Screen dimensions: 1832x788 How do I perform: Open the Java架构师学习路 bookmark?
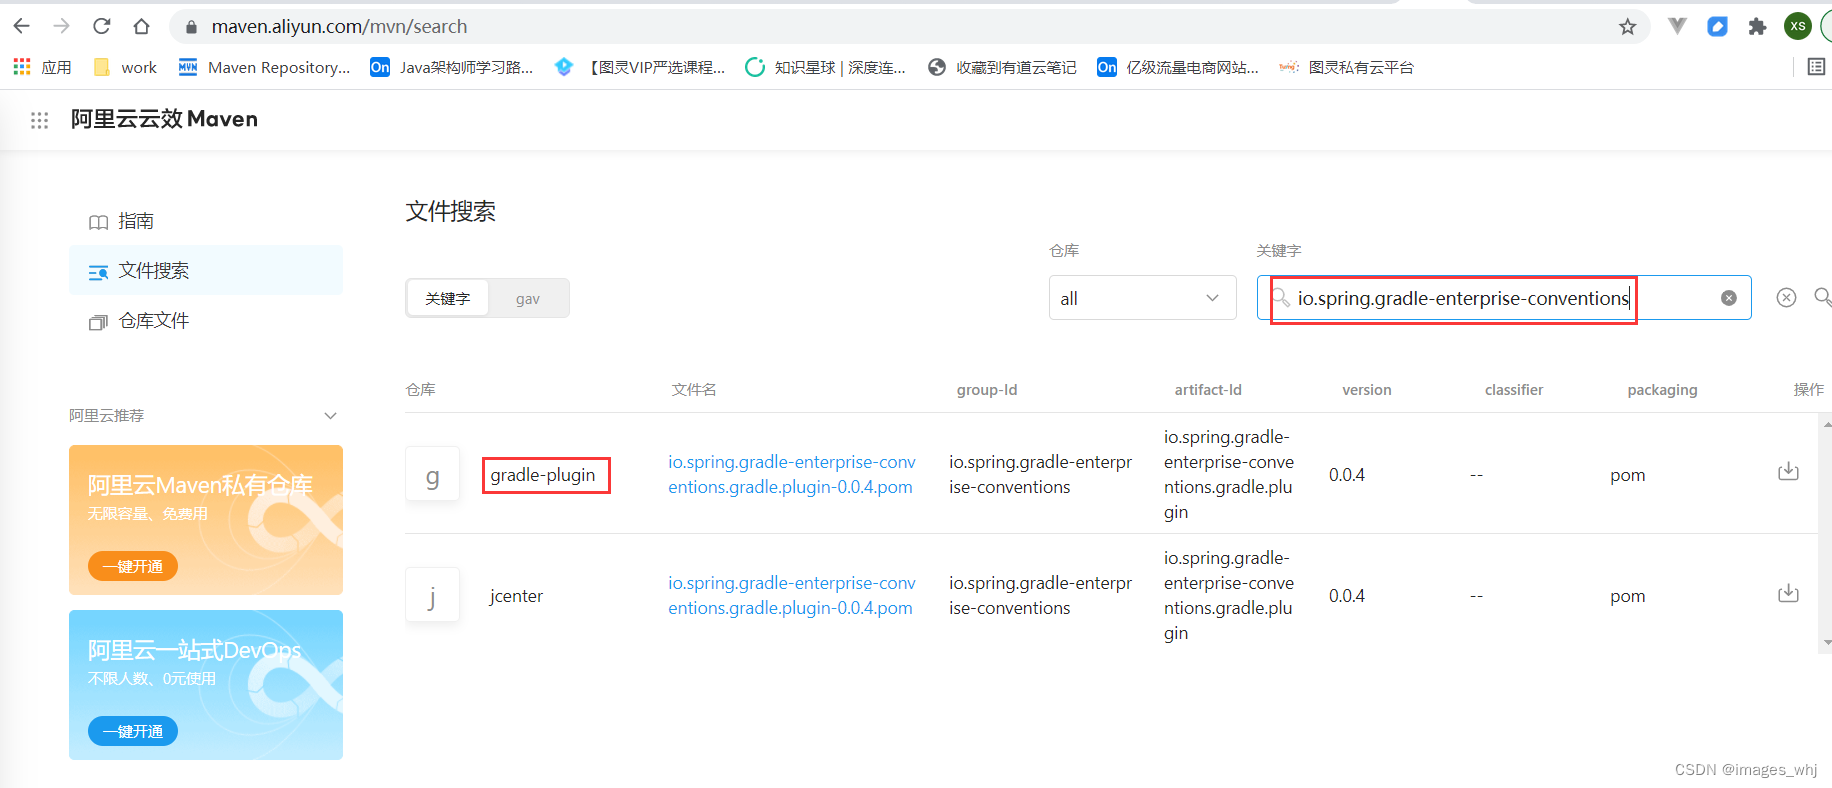[x=452, y=67]
